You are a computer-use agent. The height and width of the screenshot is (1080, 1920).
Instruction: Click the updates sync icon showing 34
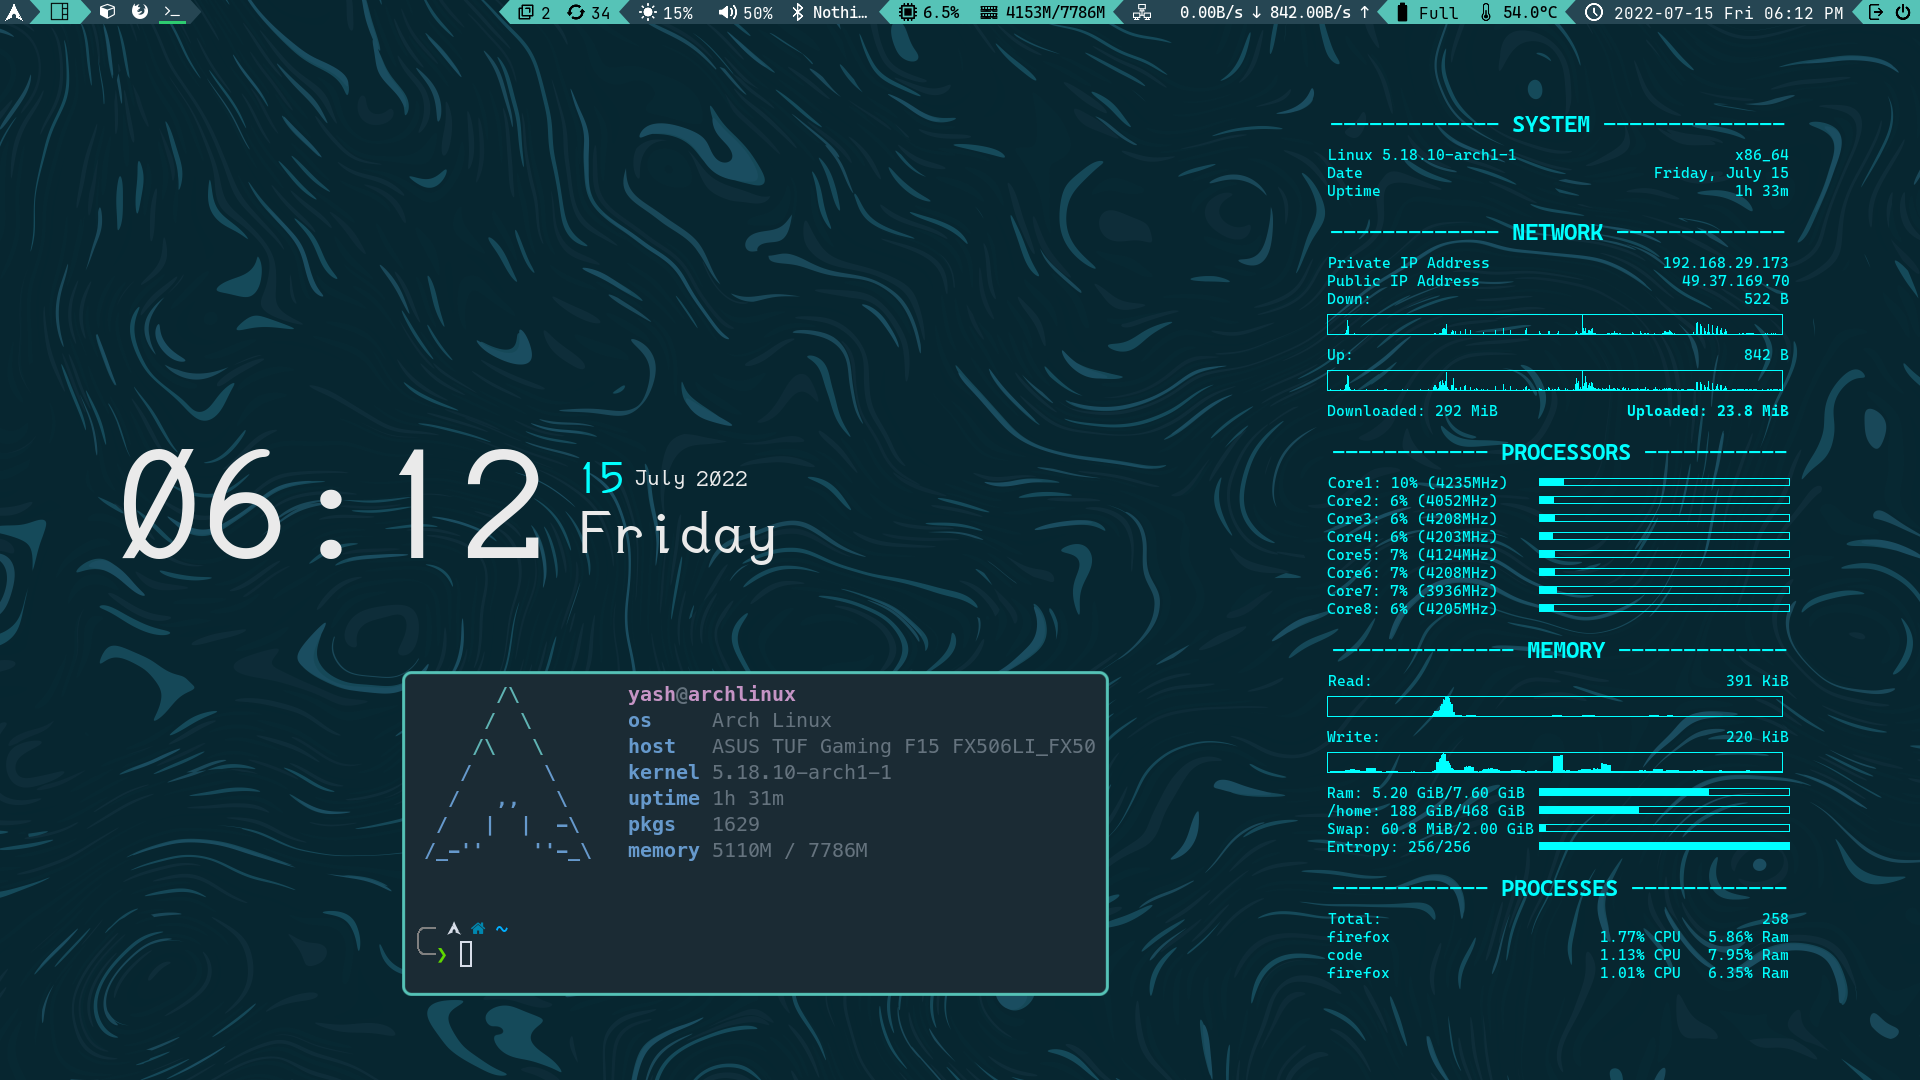tap(588, 12)
